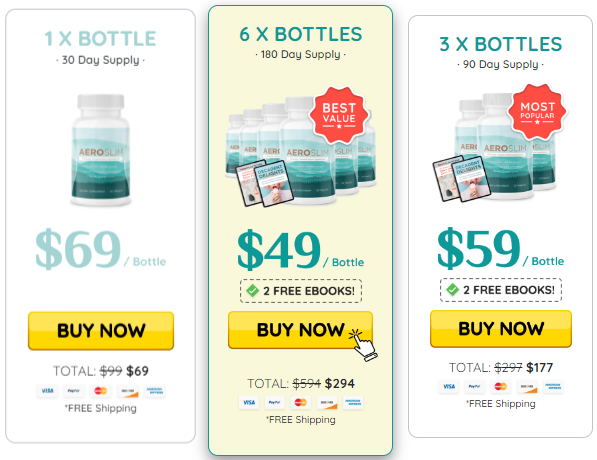Click Buy Now for 6 bottles package
The image size is (597, 460).
(300, 330)
